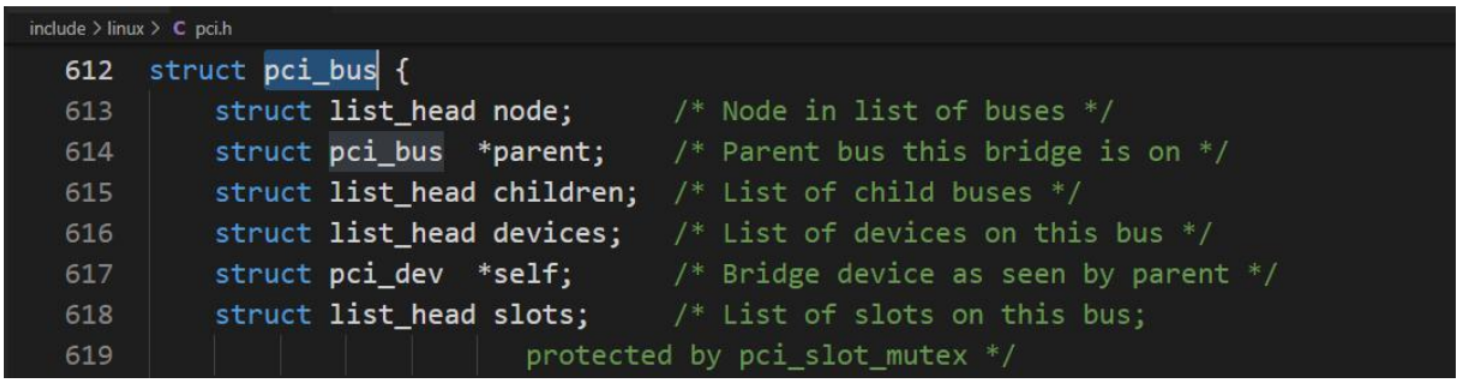Click line number 612 in the gutter

point(88,71)
